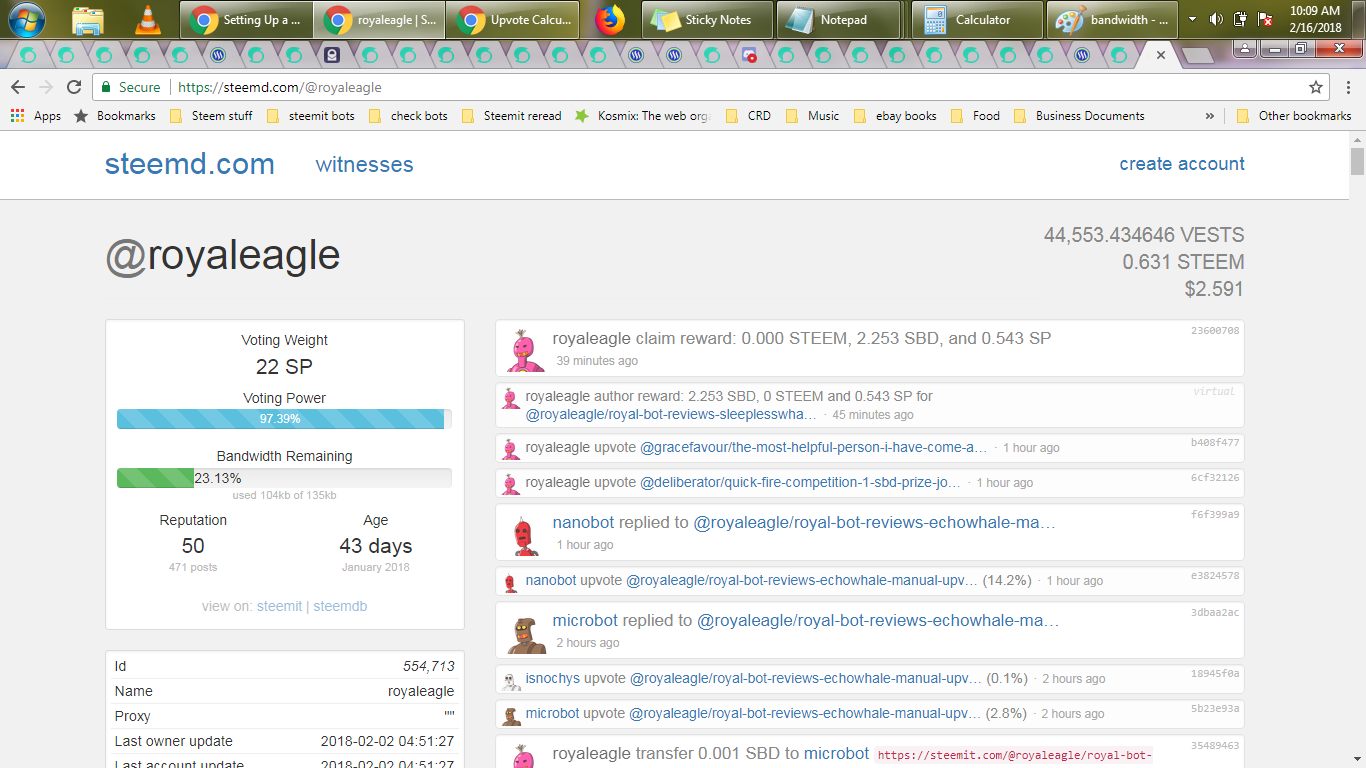Open the ebay books bookmark folder

pos(895,116)
